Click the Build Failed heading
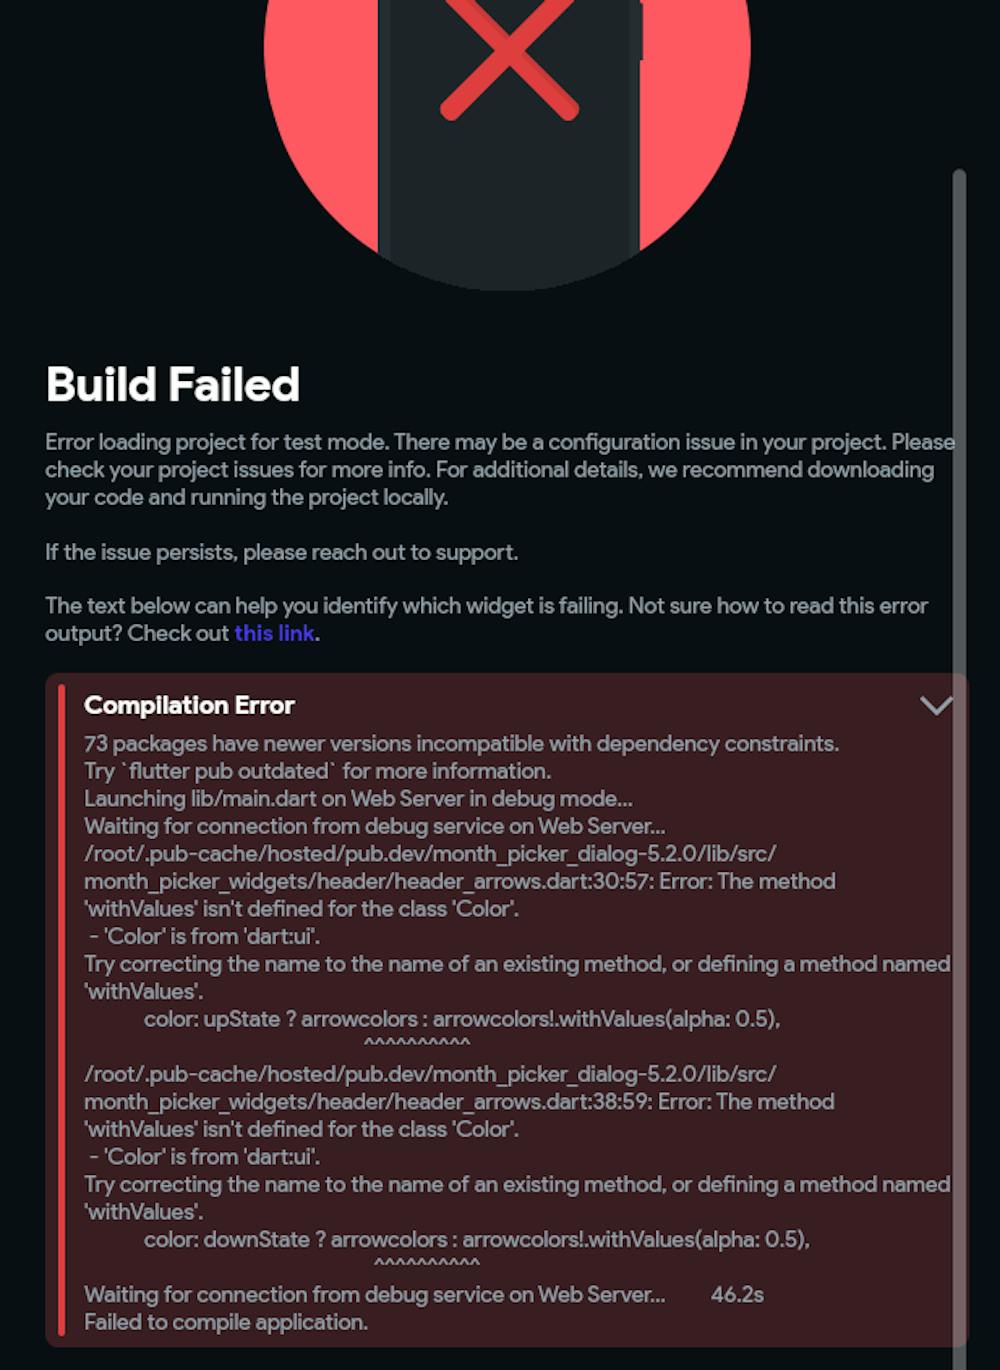This screenshot has height=1370, width=1000. pyautogui.click(x=173, y=385)
